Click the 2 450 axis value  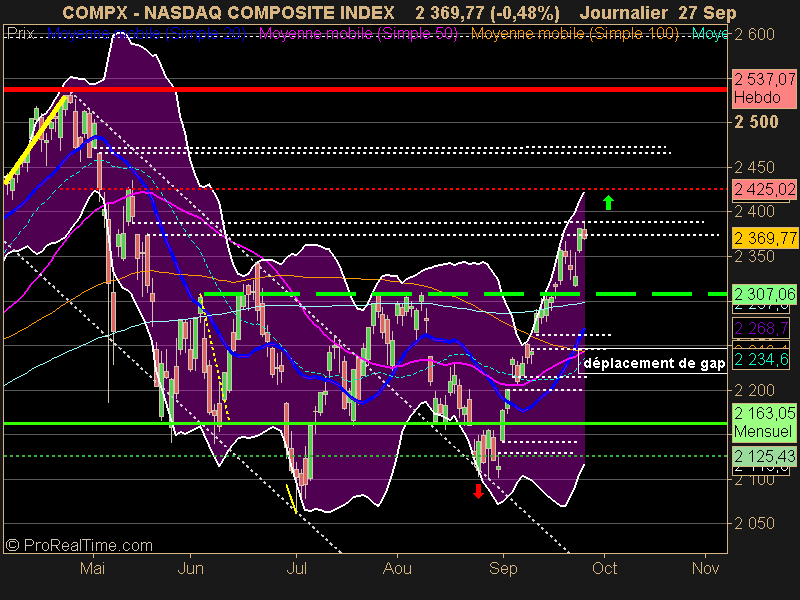pos(755,167)
